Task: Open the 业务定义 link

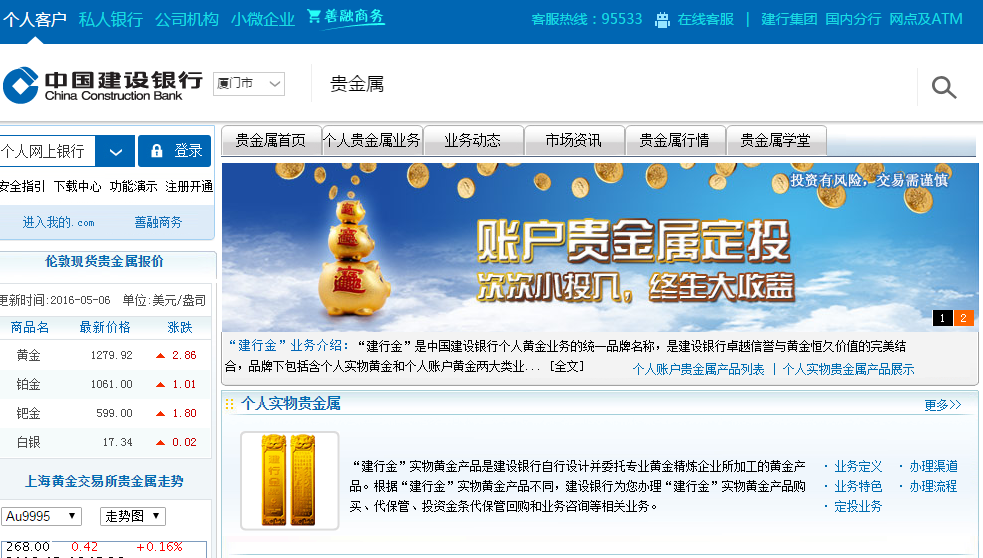Action: (858, 466)
